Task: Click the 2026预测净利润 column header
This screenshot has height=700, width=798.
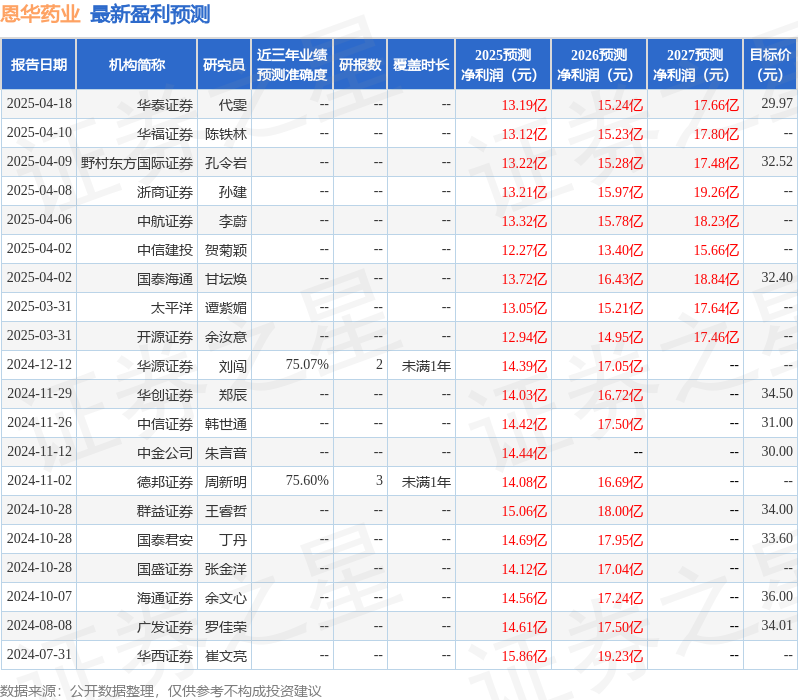Action: coord(599,65)
